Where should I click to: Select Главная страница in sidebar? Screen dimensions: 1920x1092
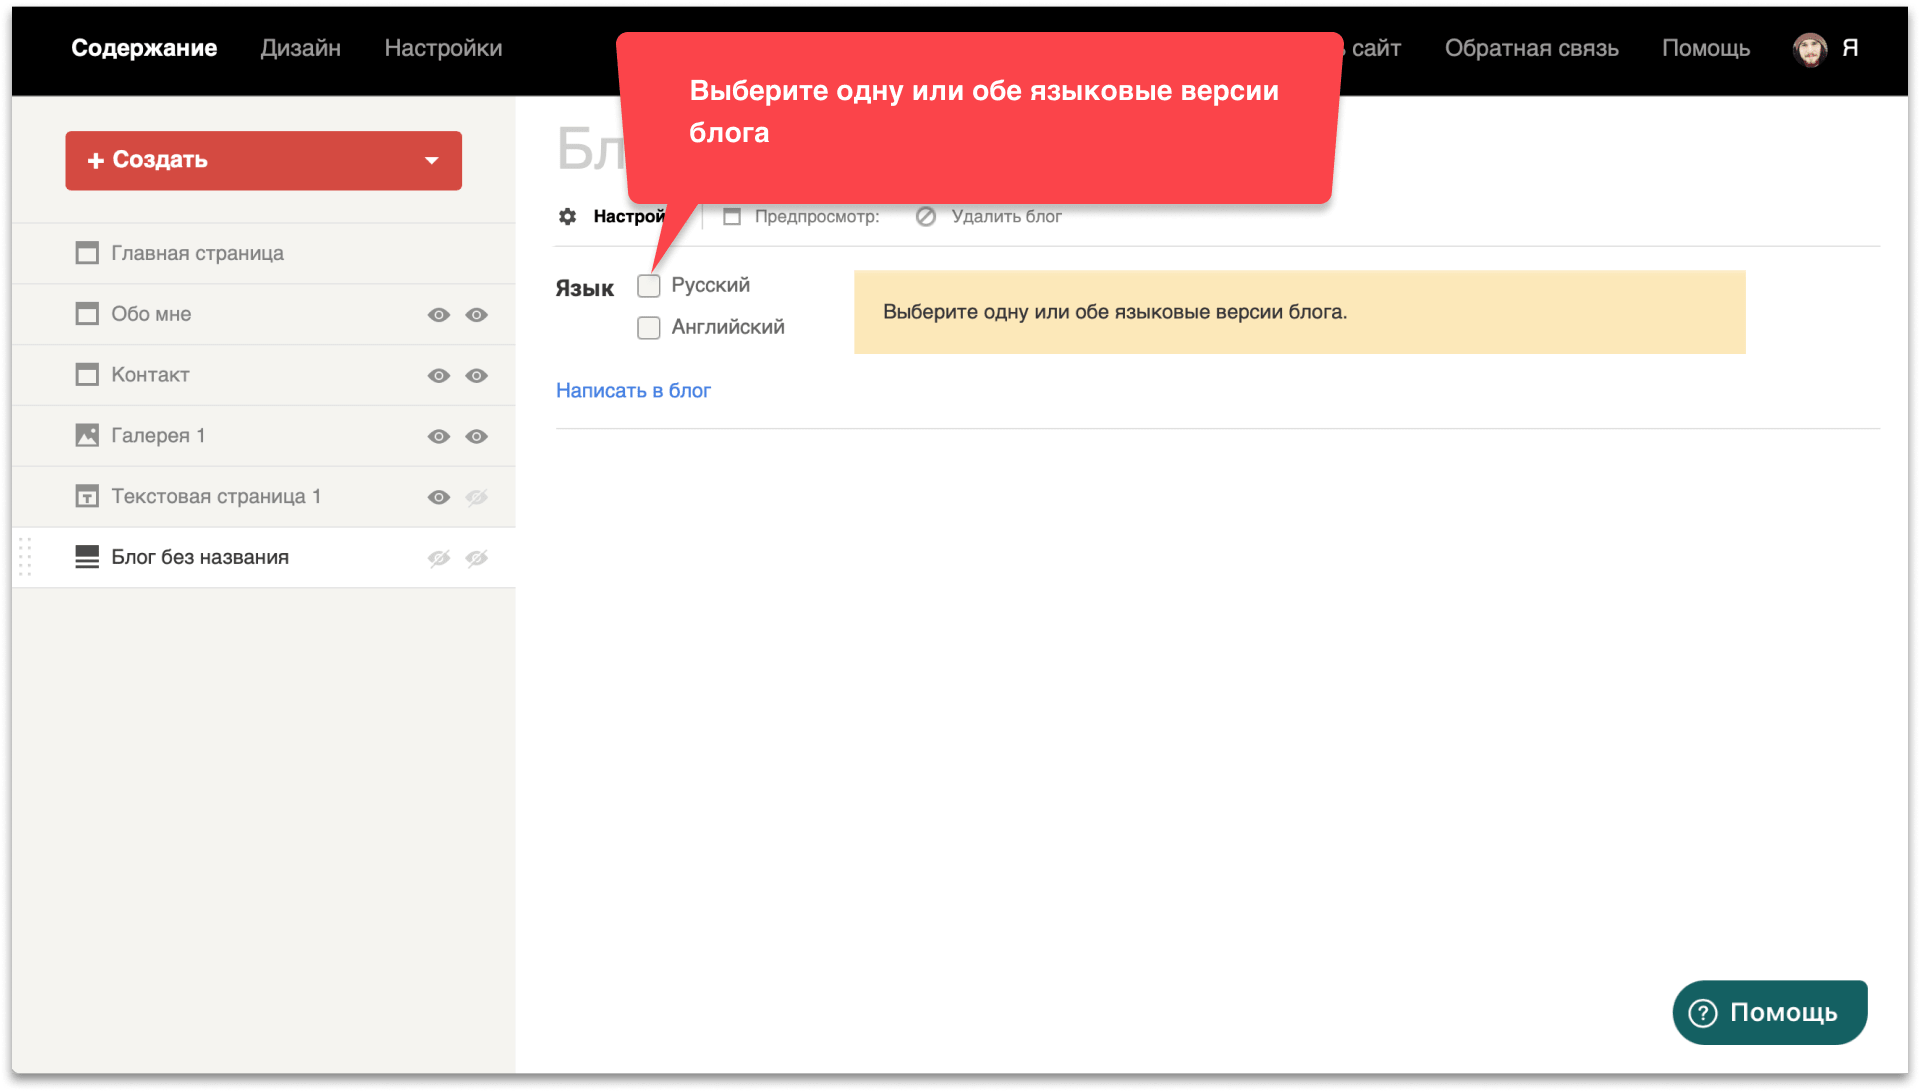coord(197,254)
